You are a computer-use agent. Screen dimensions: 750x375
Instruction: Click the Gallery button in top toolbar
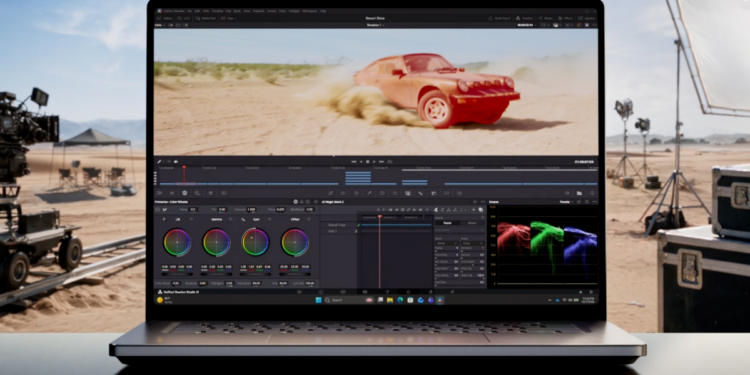(x=165, y=18)
